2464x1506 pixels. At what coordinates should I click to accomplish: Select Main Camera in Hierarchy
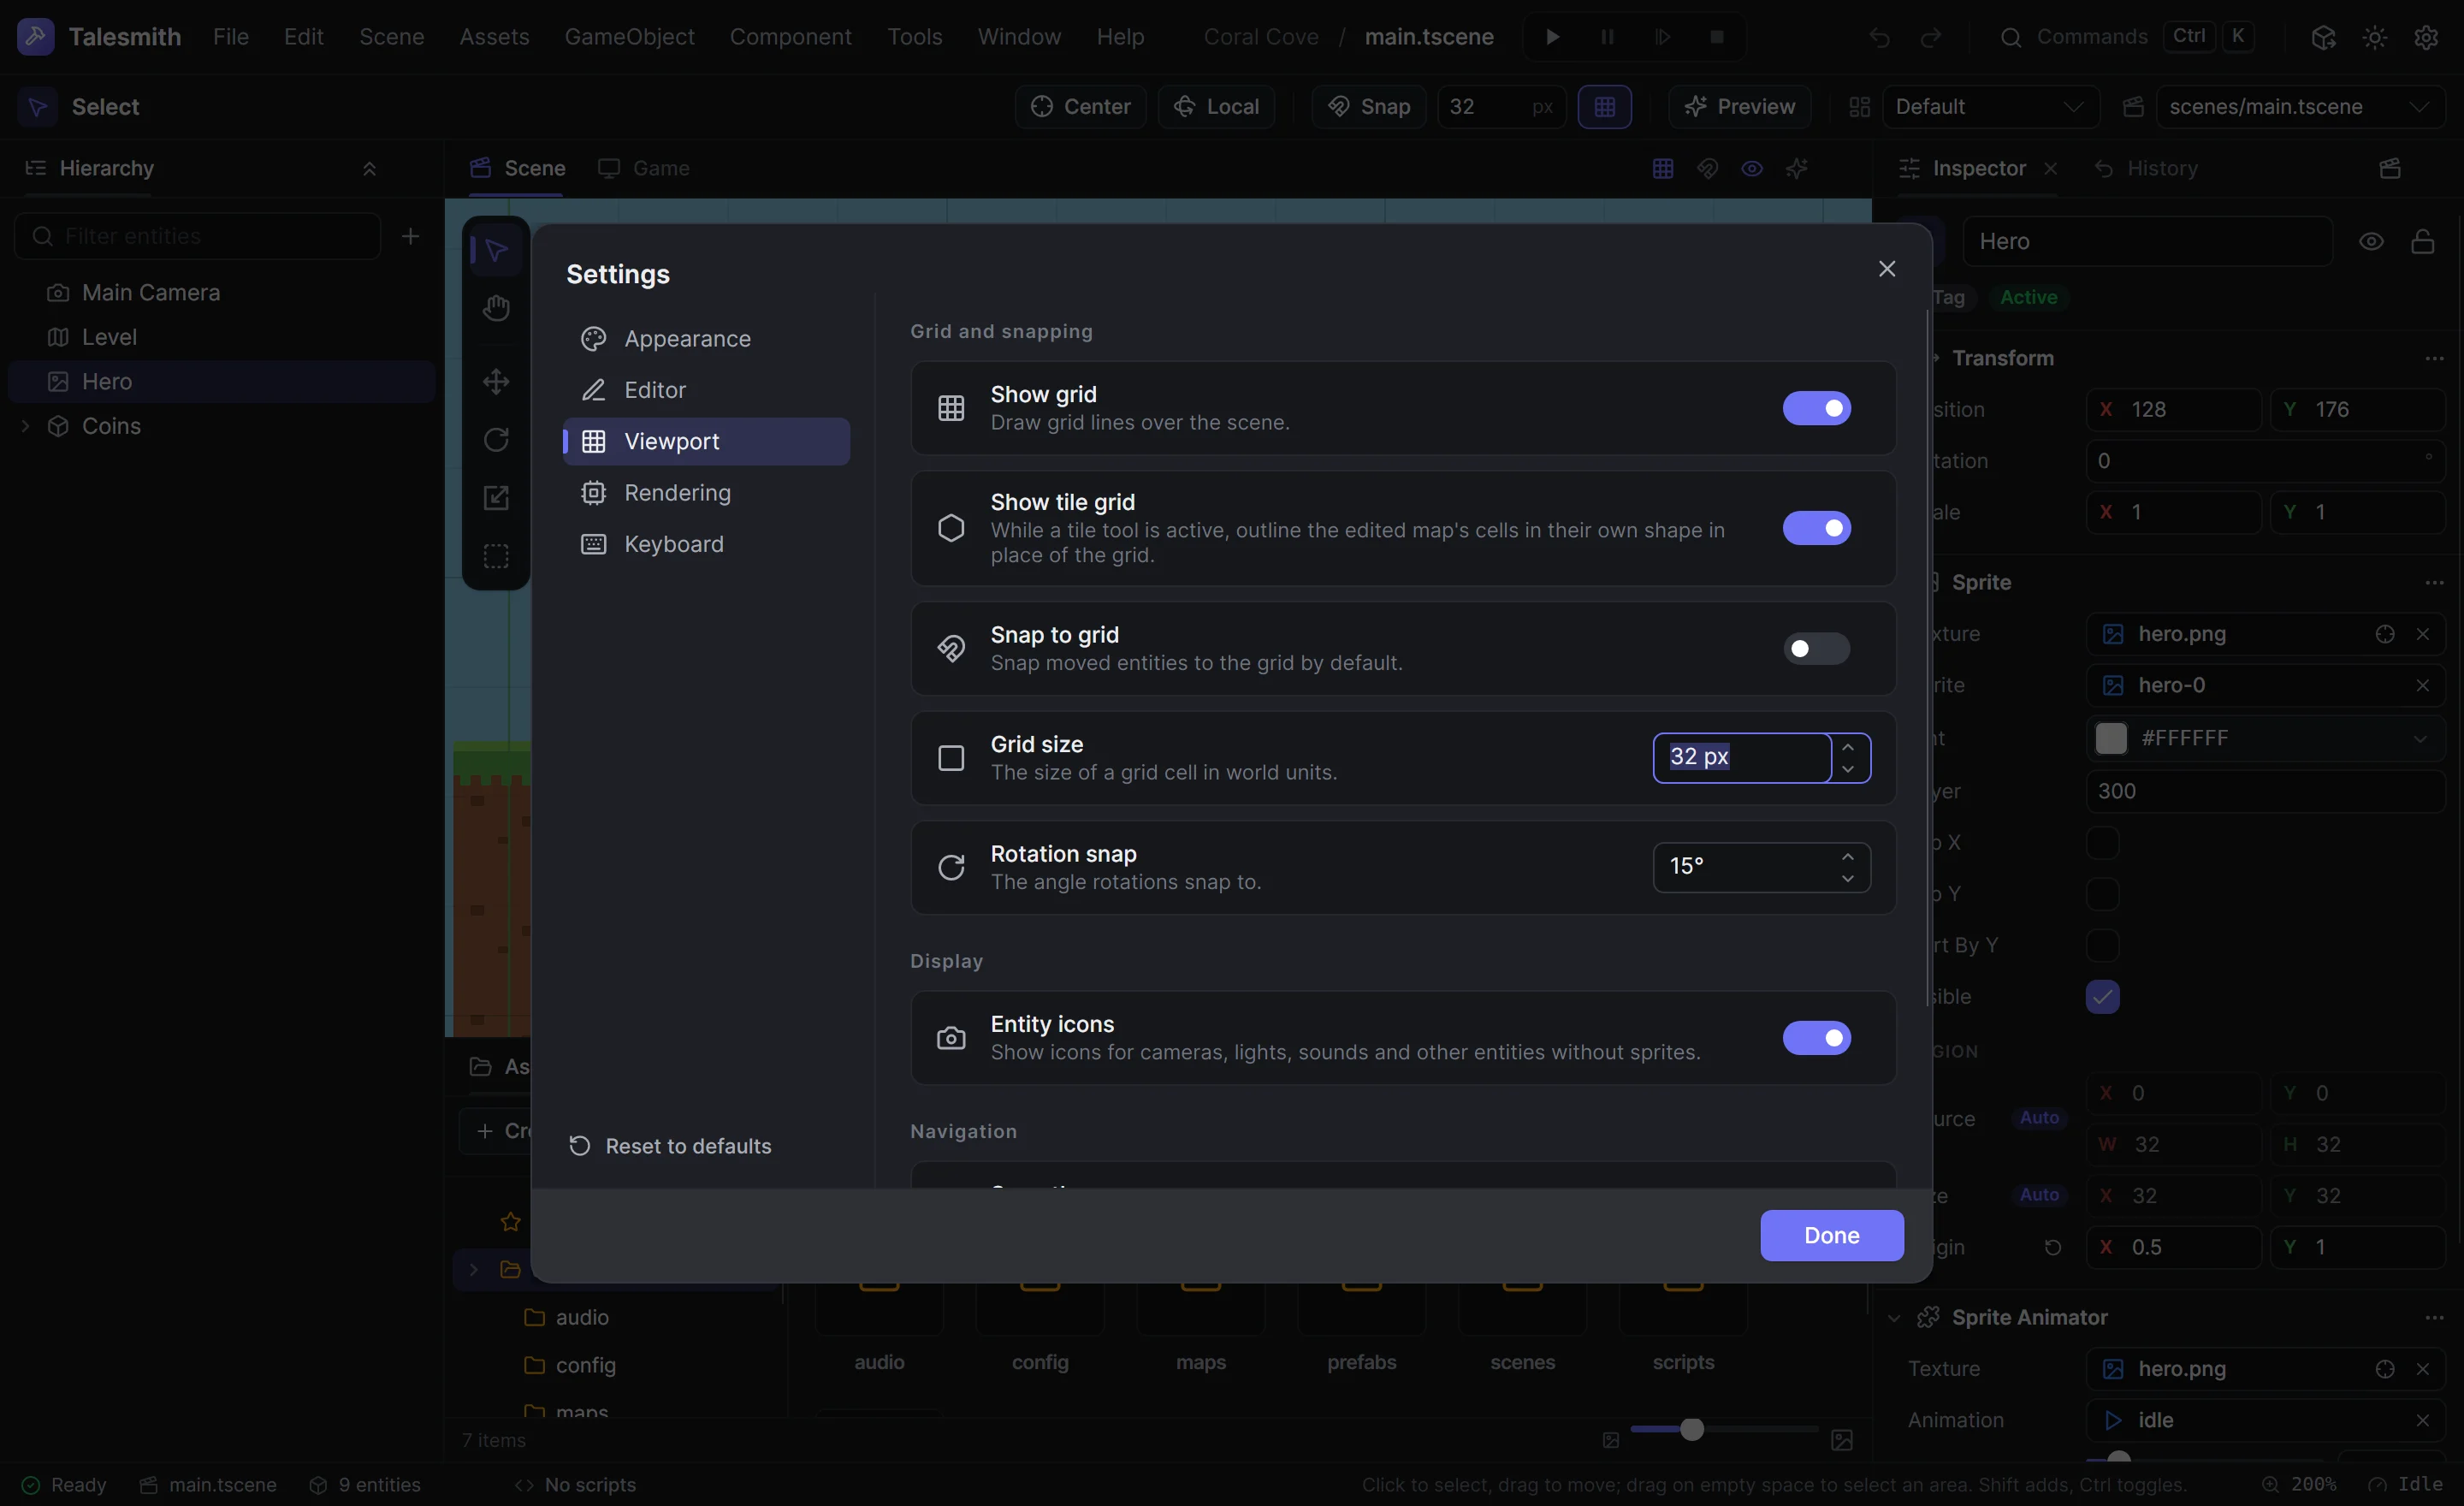click(x=222, y=293)
